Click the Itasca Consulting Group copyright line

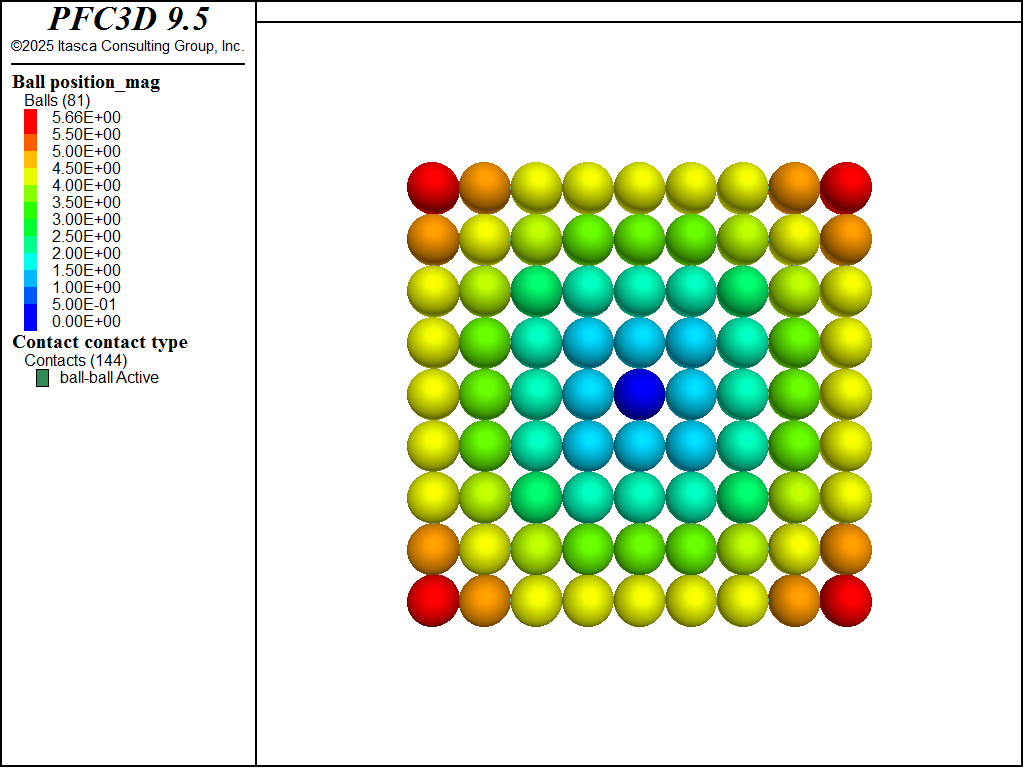pyautogui.click(x=127, y=46)
